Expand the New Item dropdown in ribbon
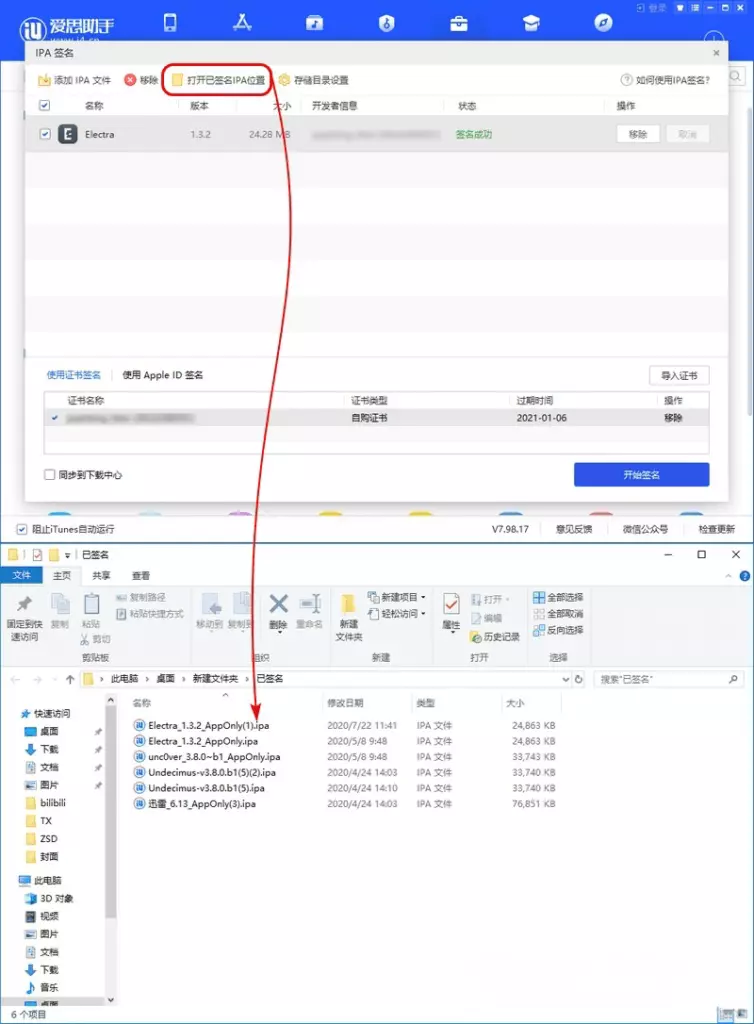The image size is (754, 1024). 423,597
